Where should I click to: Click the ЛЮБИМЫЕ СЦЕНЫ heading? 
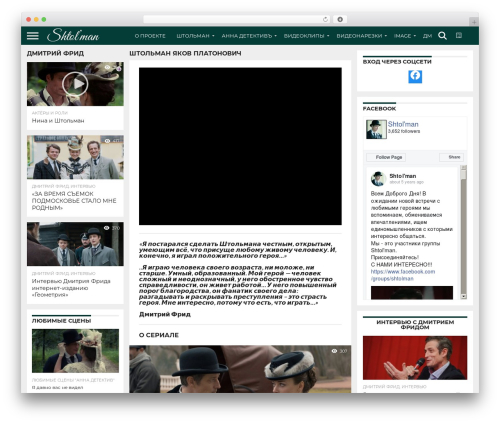click(x=61, y=321)
